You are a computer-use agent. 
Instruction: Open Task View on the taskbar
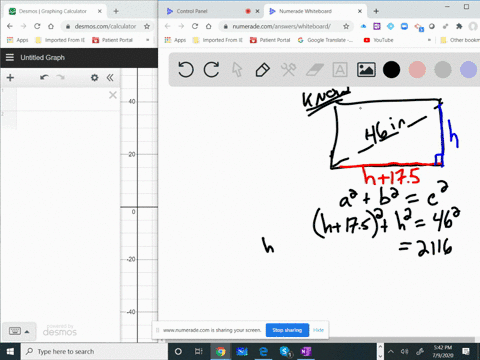199,351
